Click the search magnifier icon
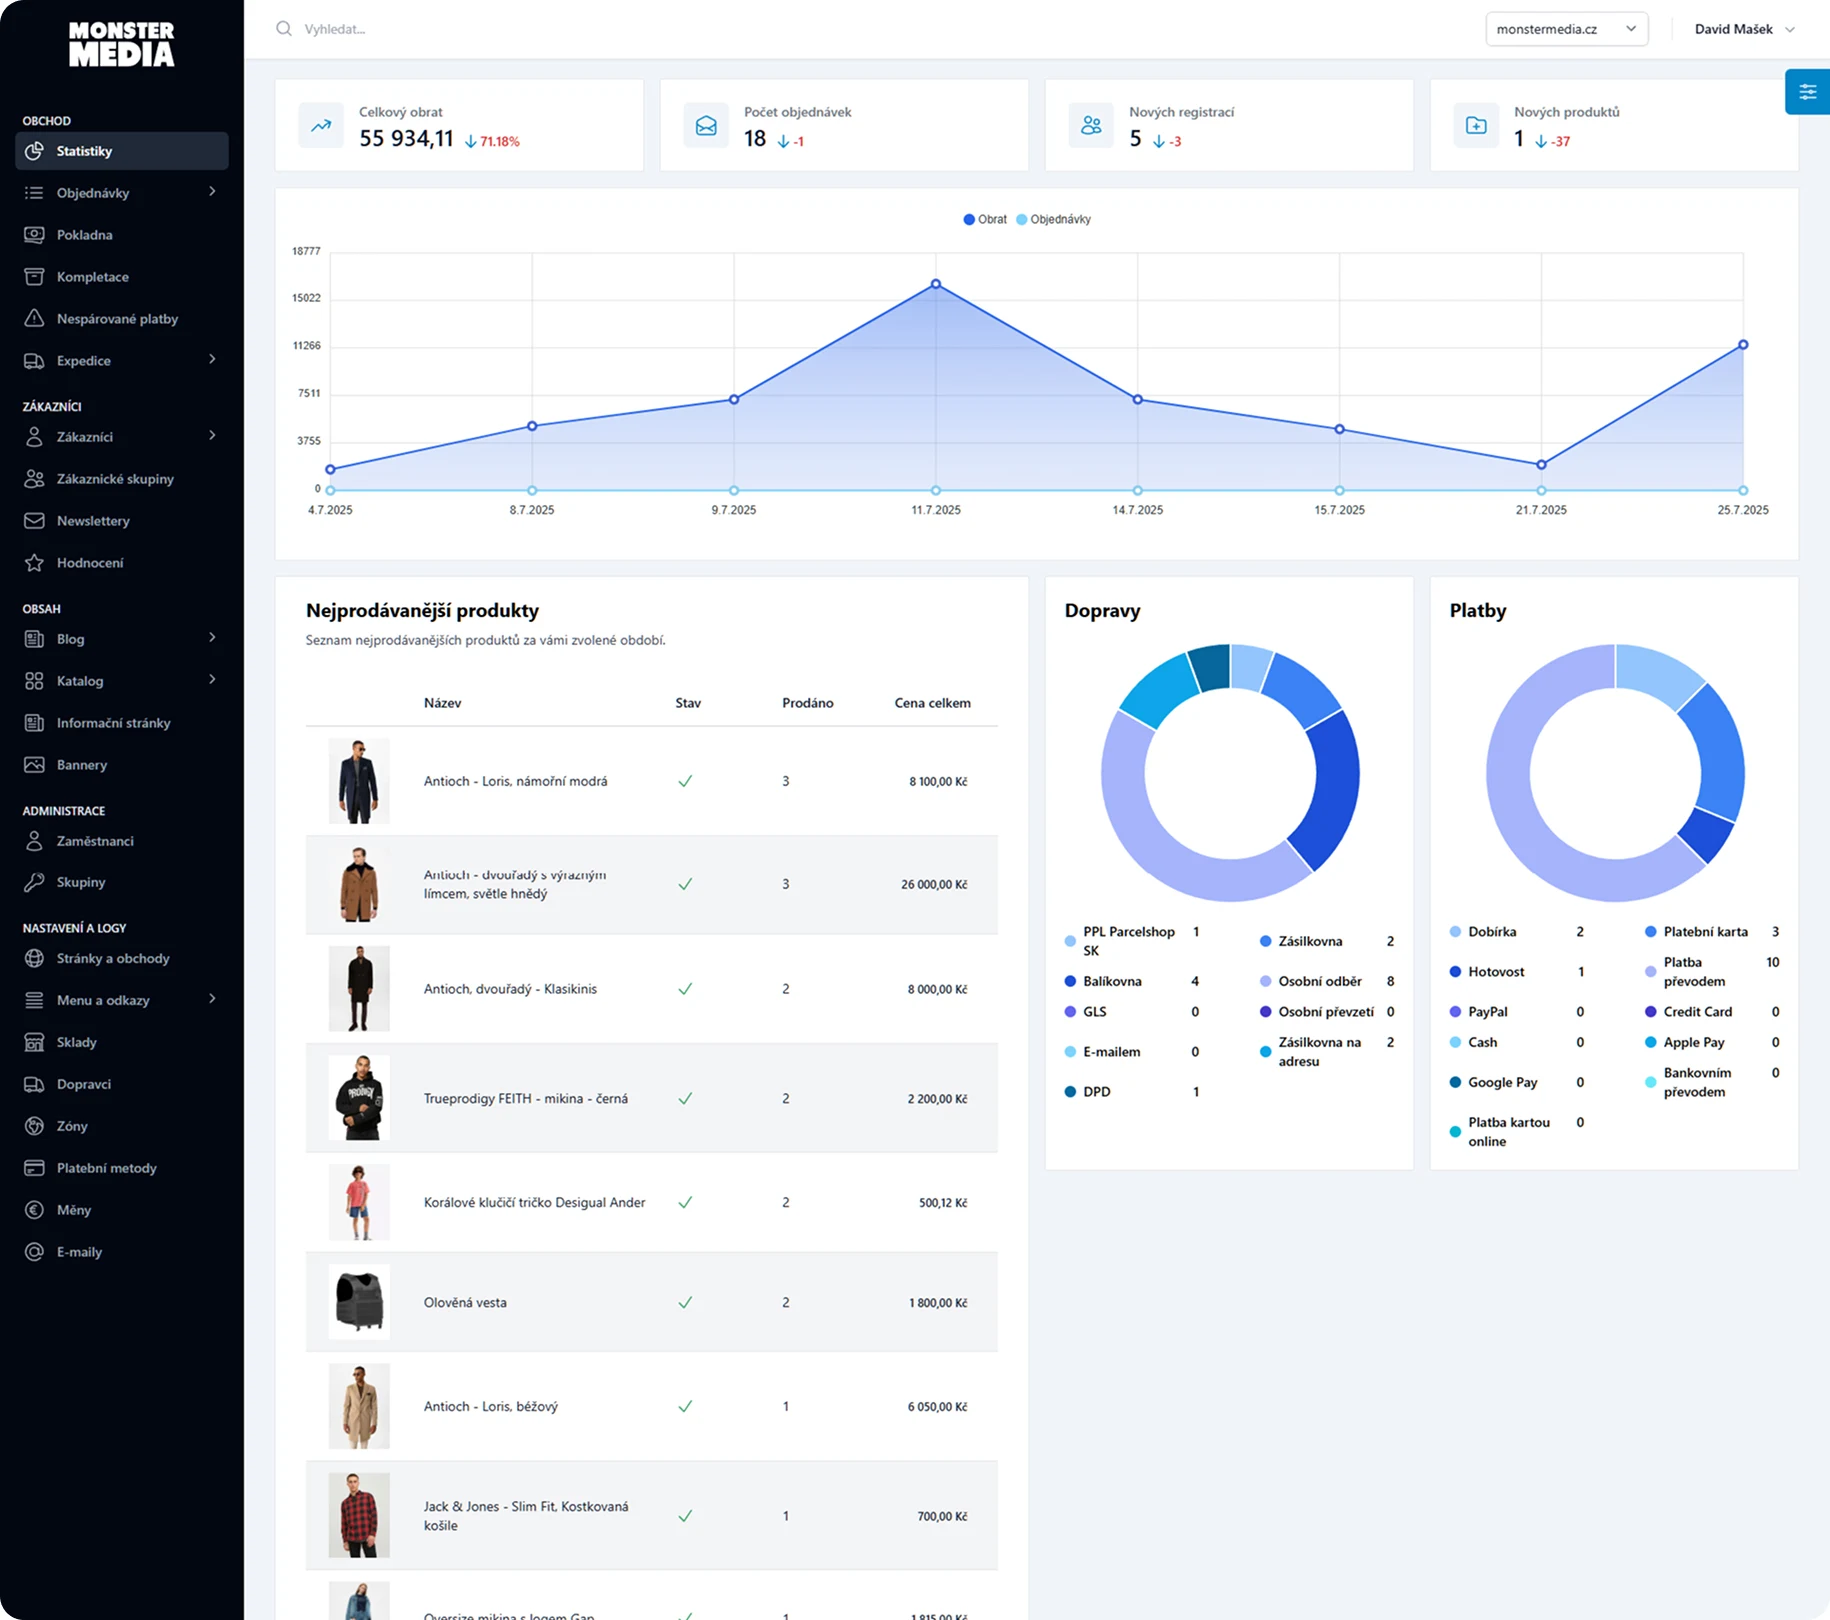The width and height of the screenshot is (1830, 1620). (x=284, y=29)
